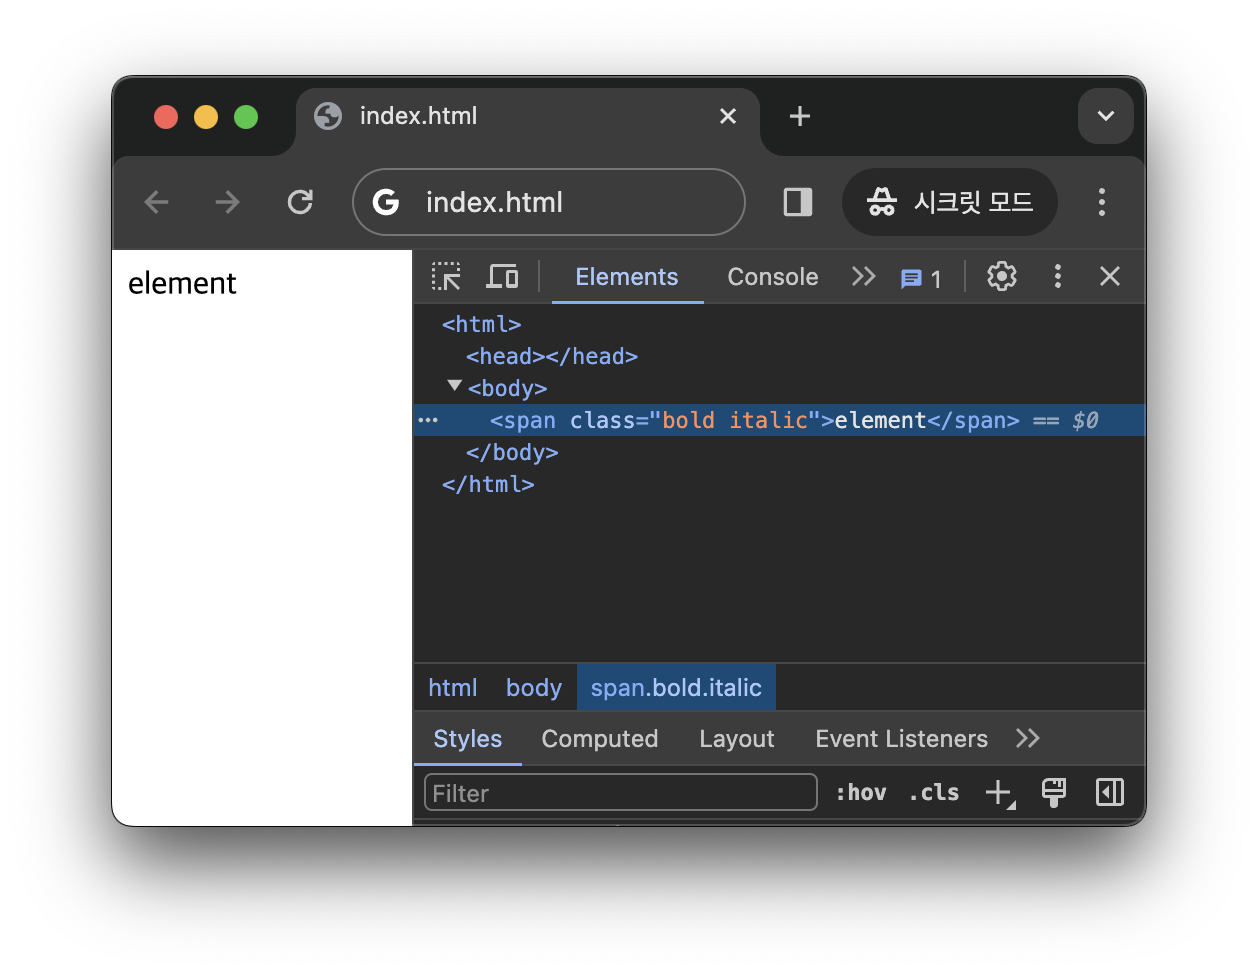The height and width of the screenshot is (974, 1258).
Task: Open DevTools settings gear
Action: click(x=1001, y=276)
